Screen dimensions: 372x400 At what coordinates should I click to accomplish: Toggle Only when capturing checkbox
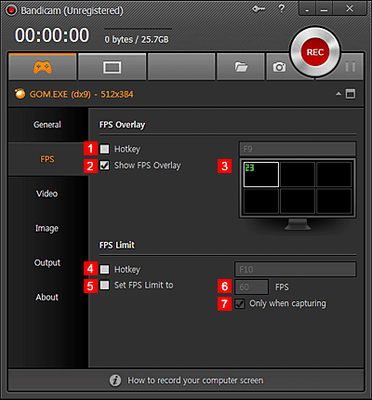click(240, 304)
